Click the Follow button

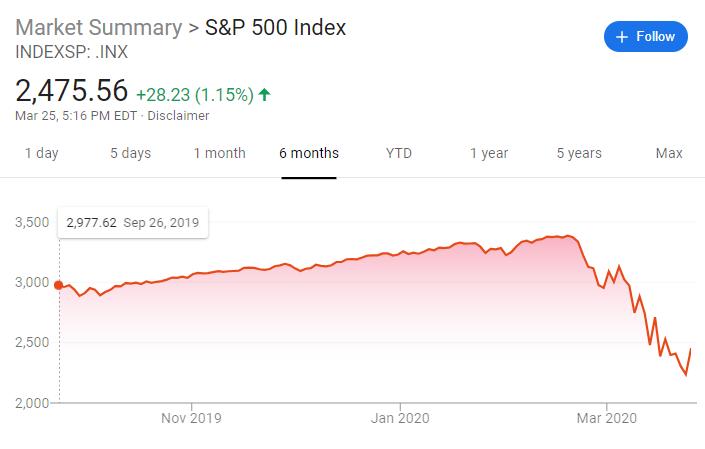click(645, 37)
